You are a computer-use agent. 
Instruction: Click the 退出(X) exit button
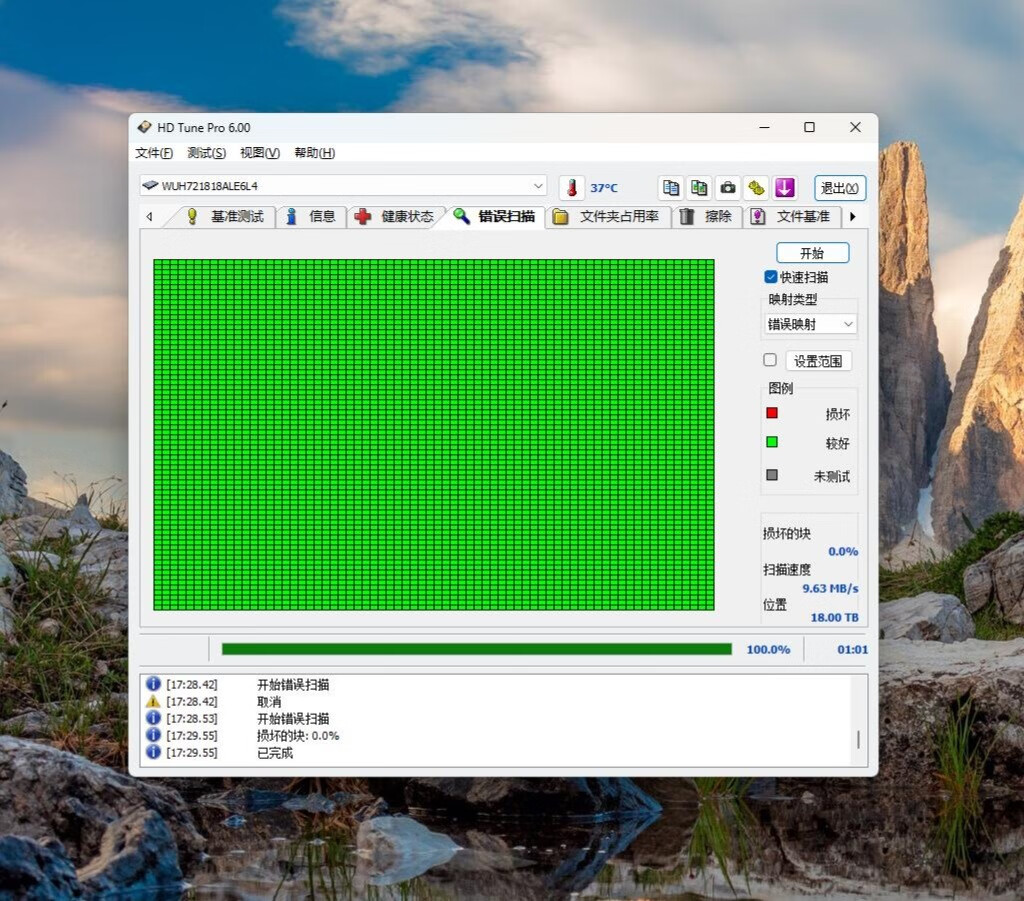[x=840, y=188]
